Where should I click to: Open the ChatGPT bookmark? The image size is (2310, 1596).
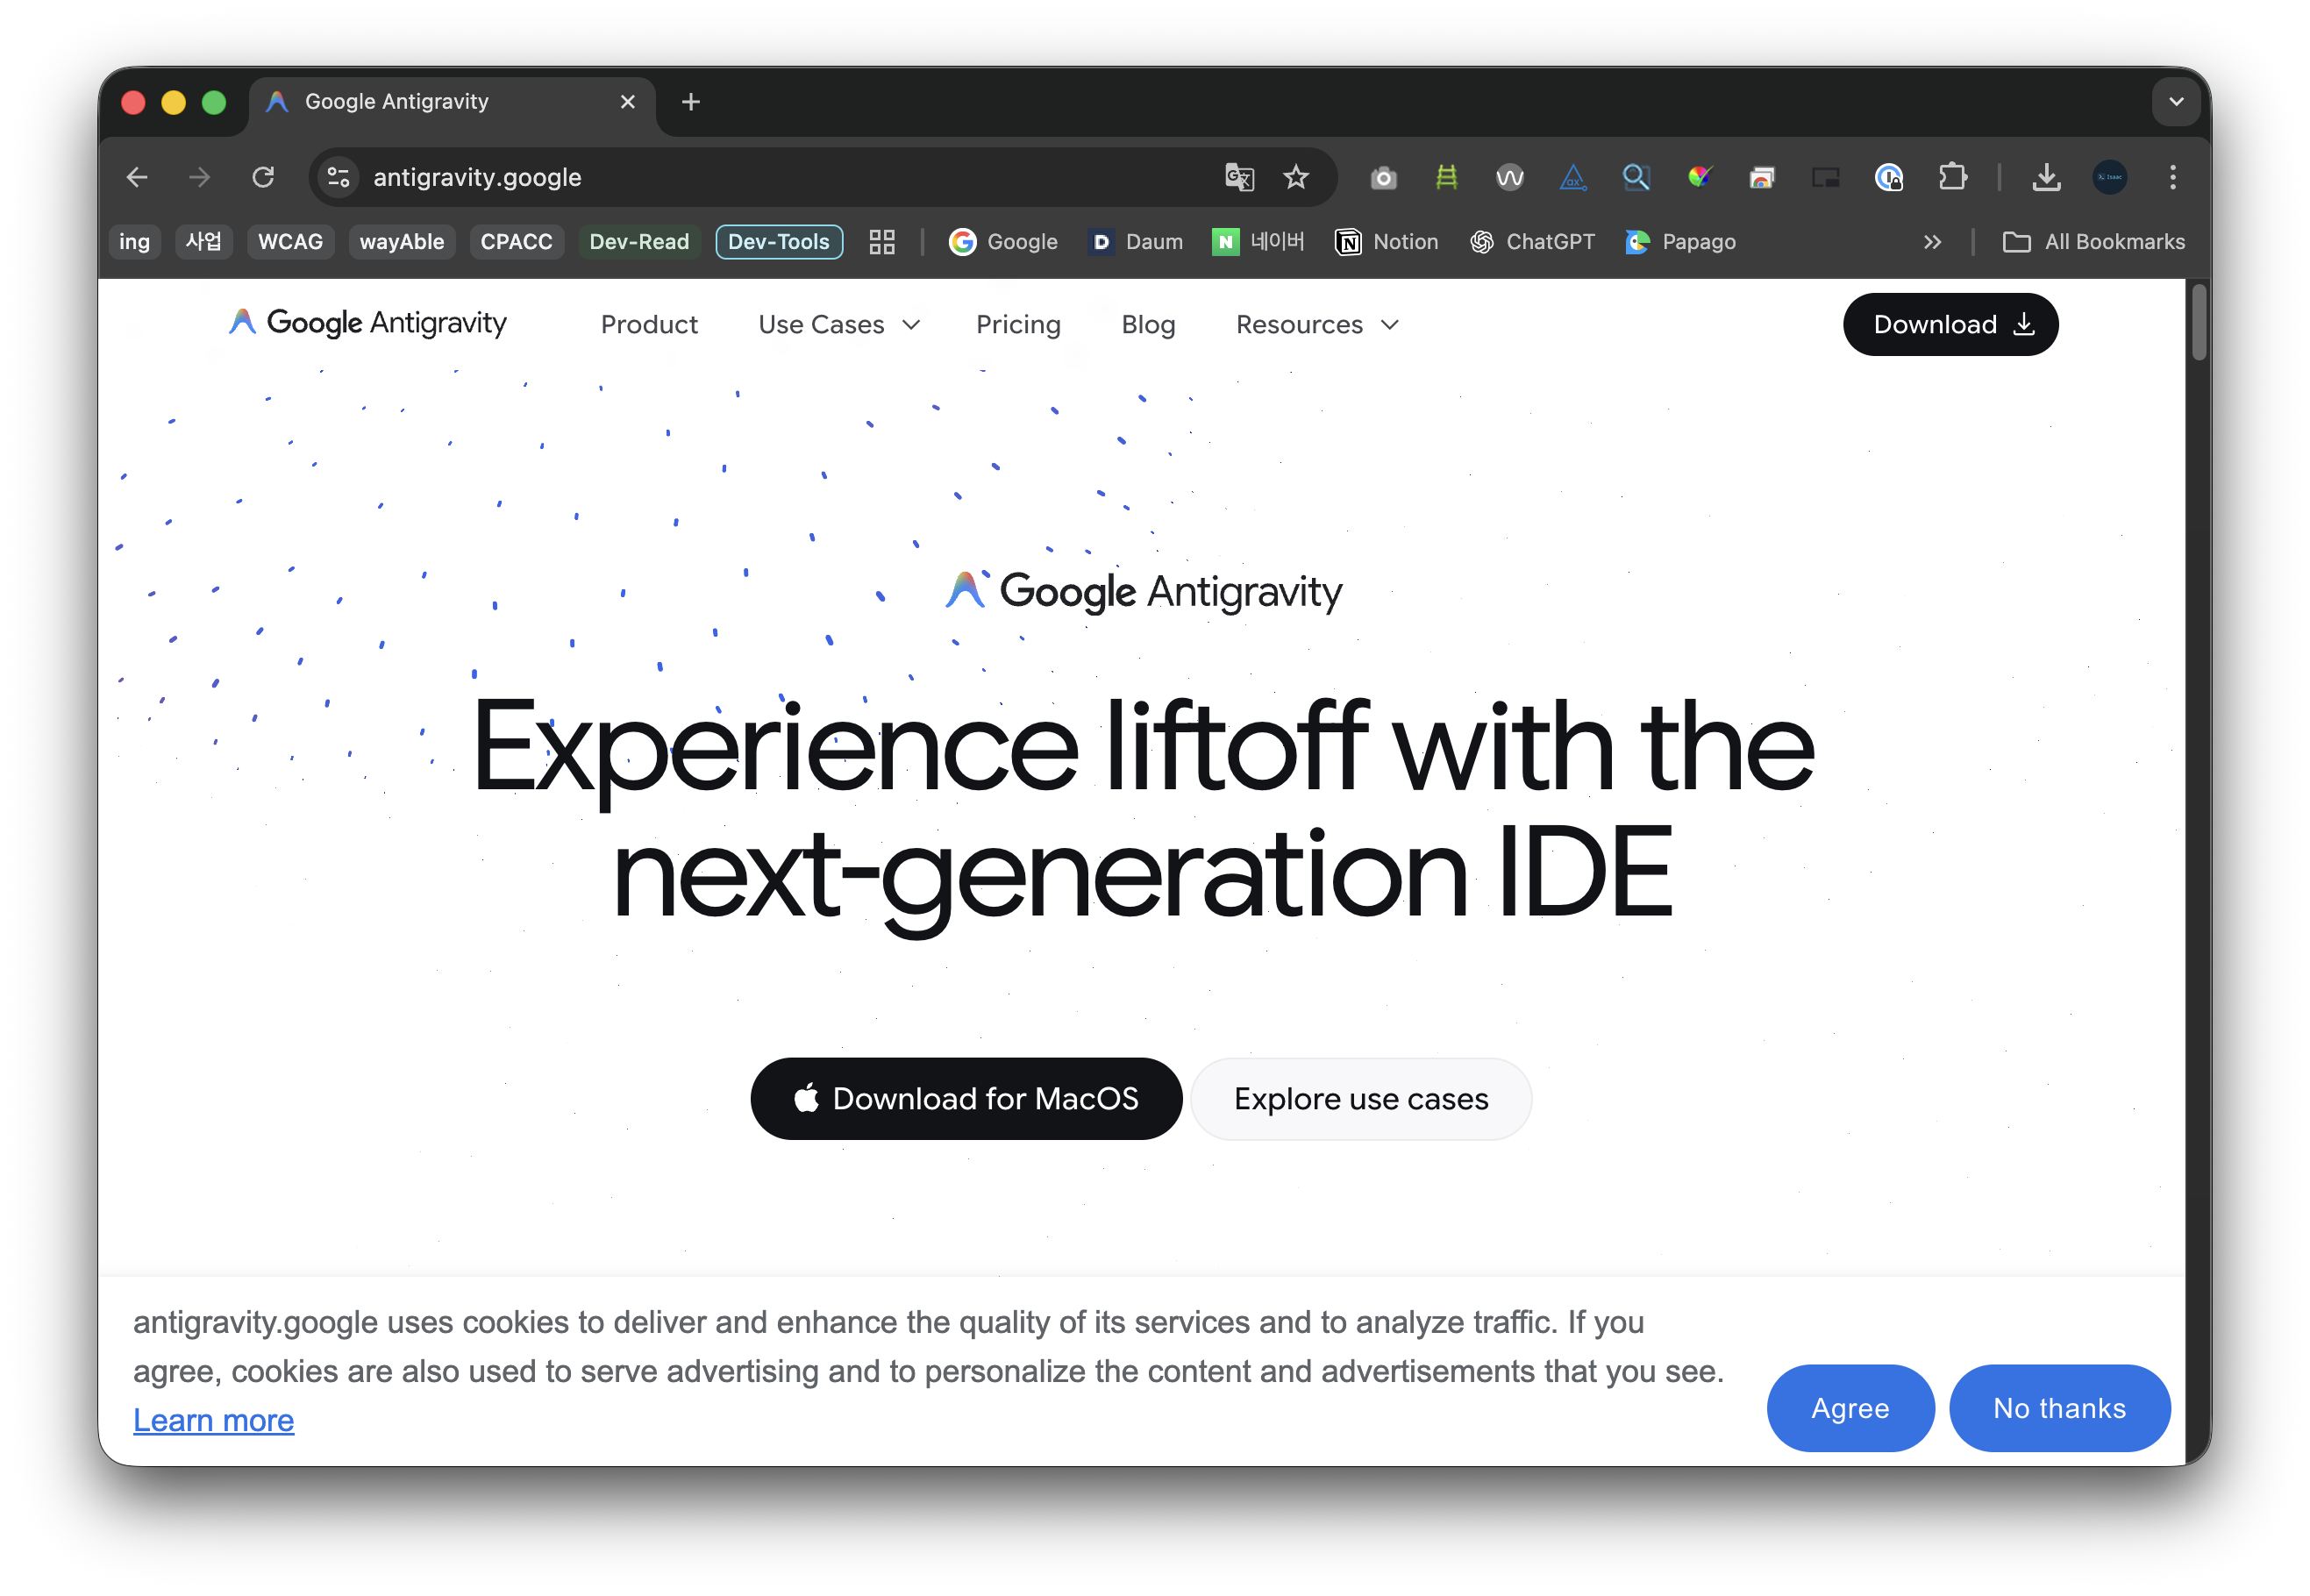click(x=1532, y=241)
